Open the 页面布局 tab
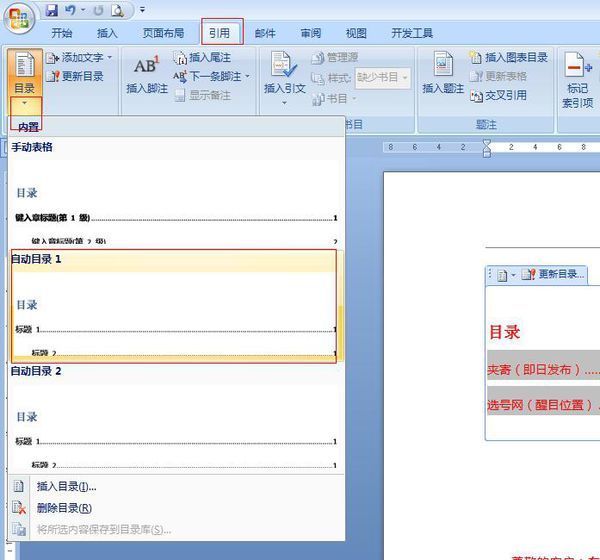This screenshot has height=560, width=600. tap(163, 33)
